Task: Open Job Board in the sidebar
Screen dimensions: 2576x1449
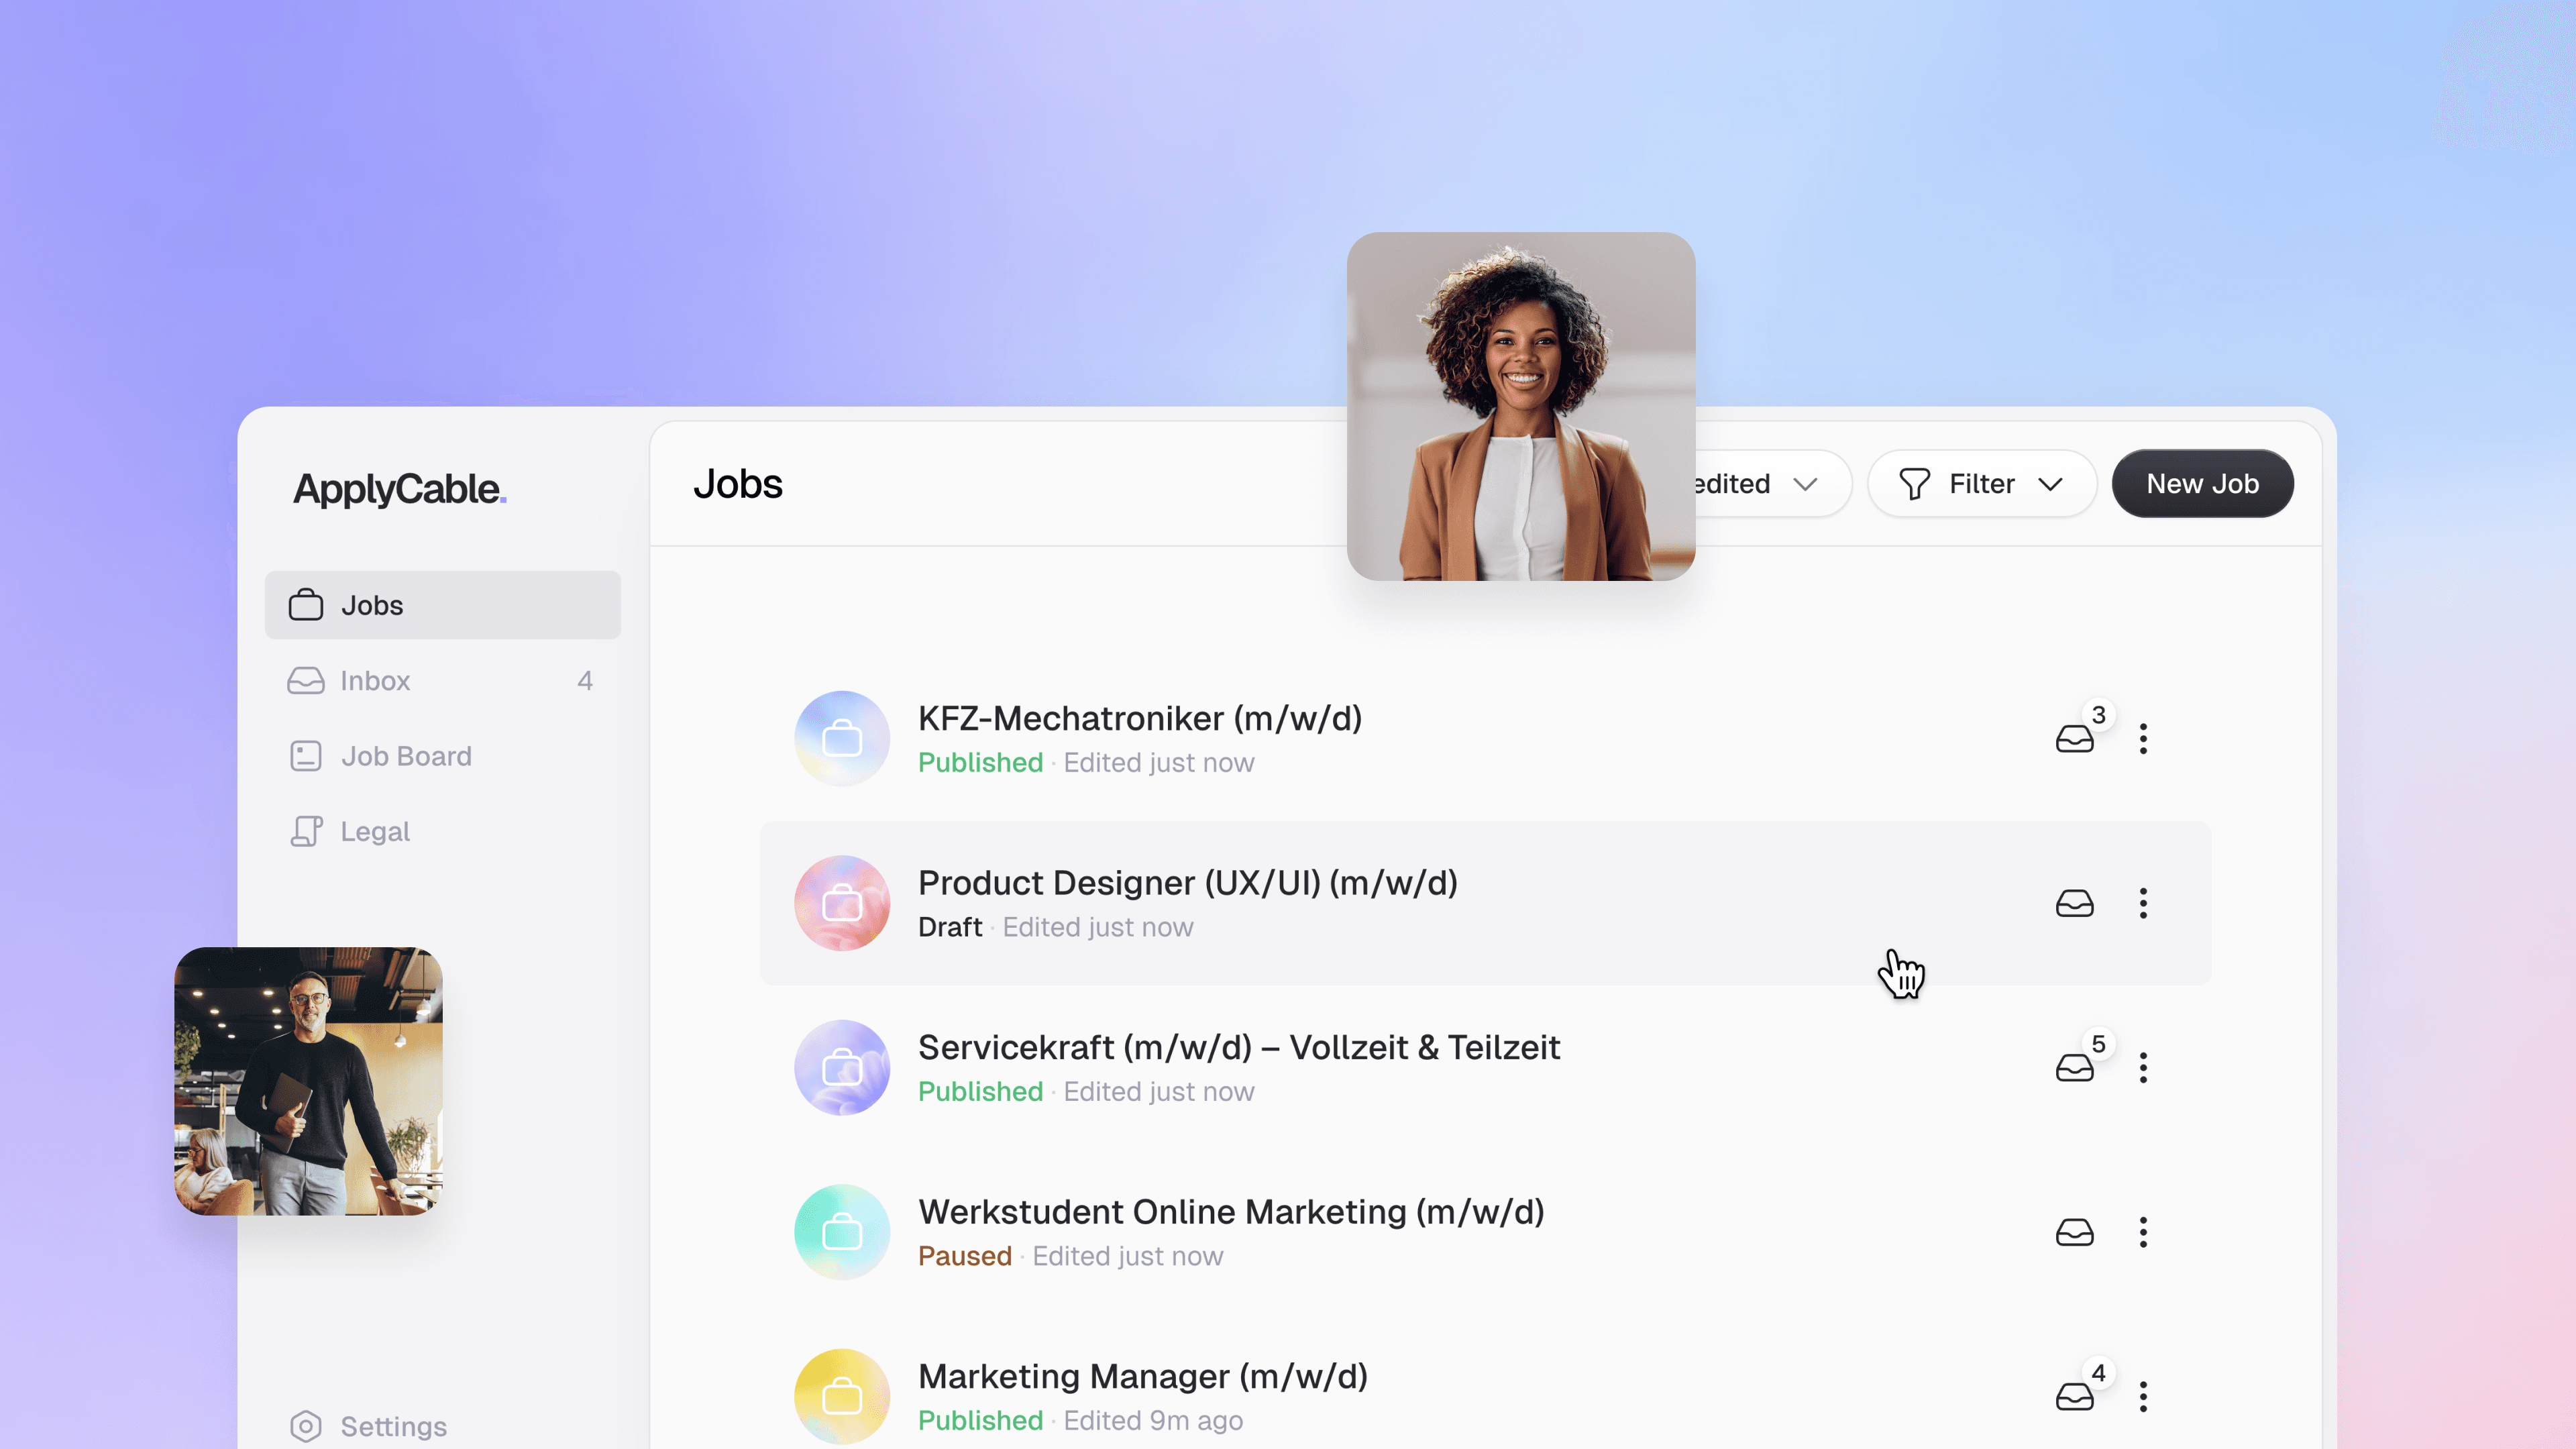Action: coord(443,756)
